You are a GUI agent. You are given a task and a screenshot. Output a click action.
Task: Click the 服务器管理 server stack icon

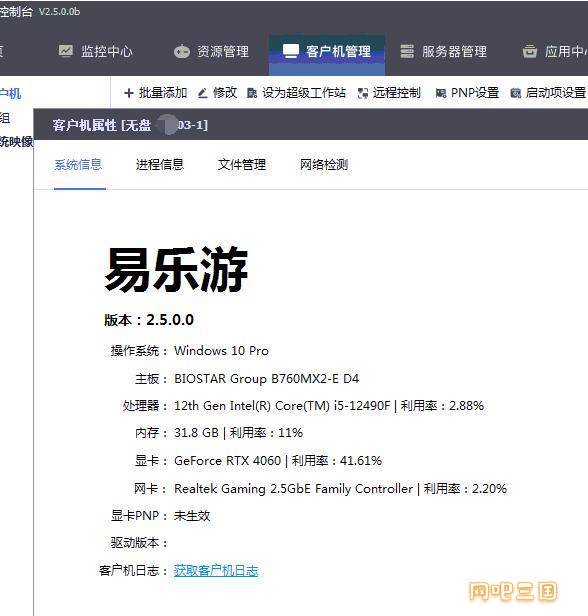(407, 51)
